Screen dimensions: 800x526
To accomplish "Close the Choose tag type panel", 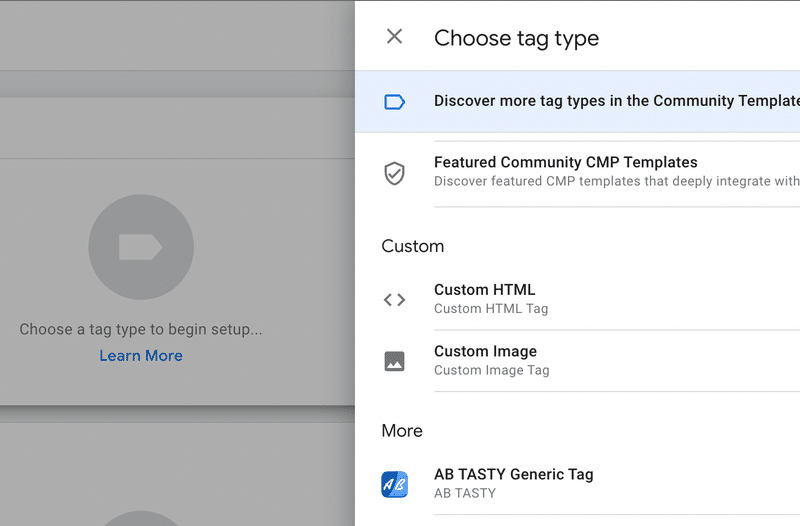I will tap(394, 36).
